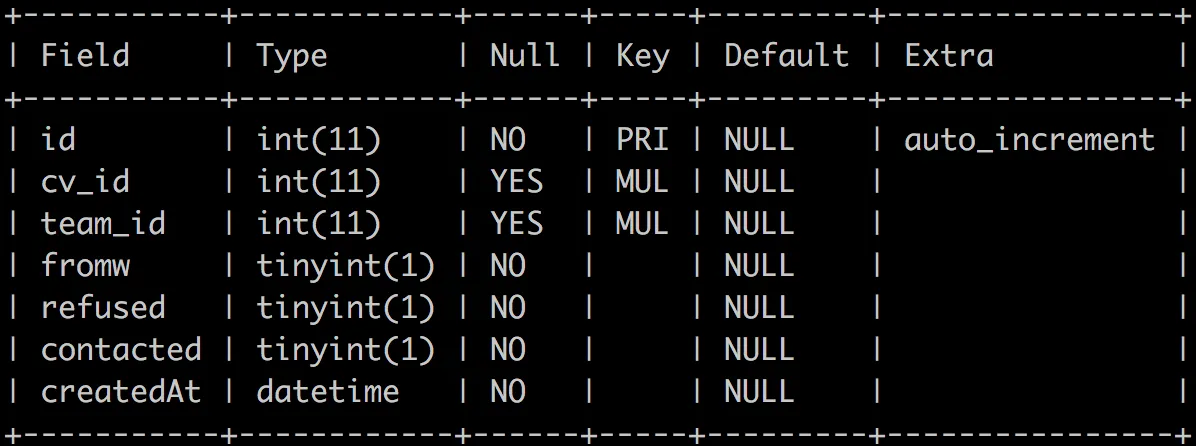Click the createdAt field name
Viewport: 1196px width, 446px height.
pos(121,391)
